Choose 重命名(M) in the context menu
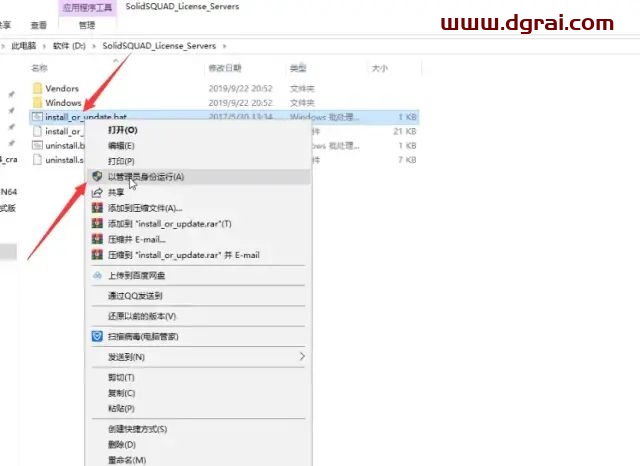This screenshot has width=640, height=466. point(198,460)
